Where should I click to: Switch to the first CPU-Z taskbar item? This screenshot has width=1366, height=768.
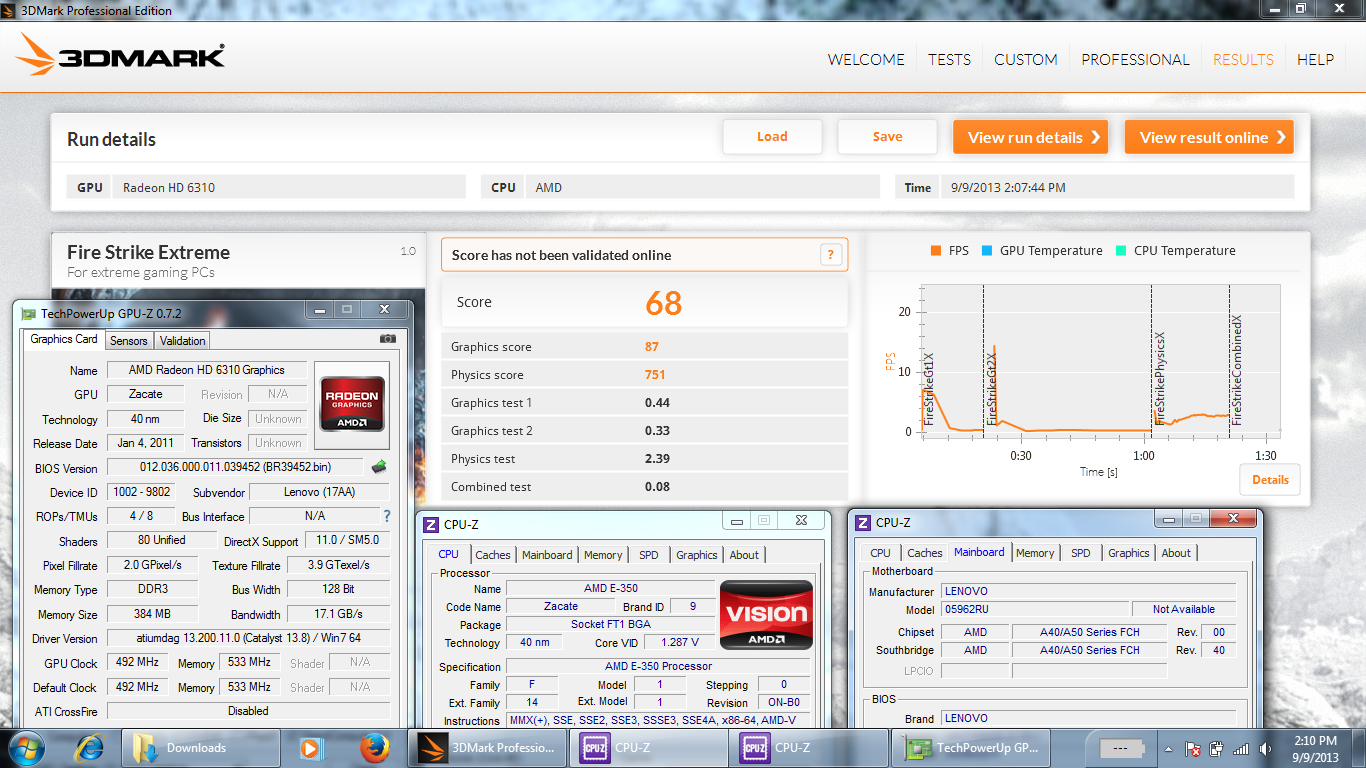pyautogui.click(x=648, y=748)
